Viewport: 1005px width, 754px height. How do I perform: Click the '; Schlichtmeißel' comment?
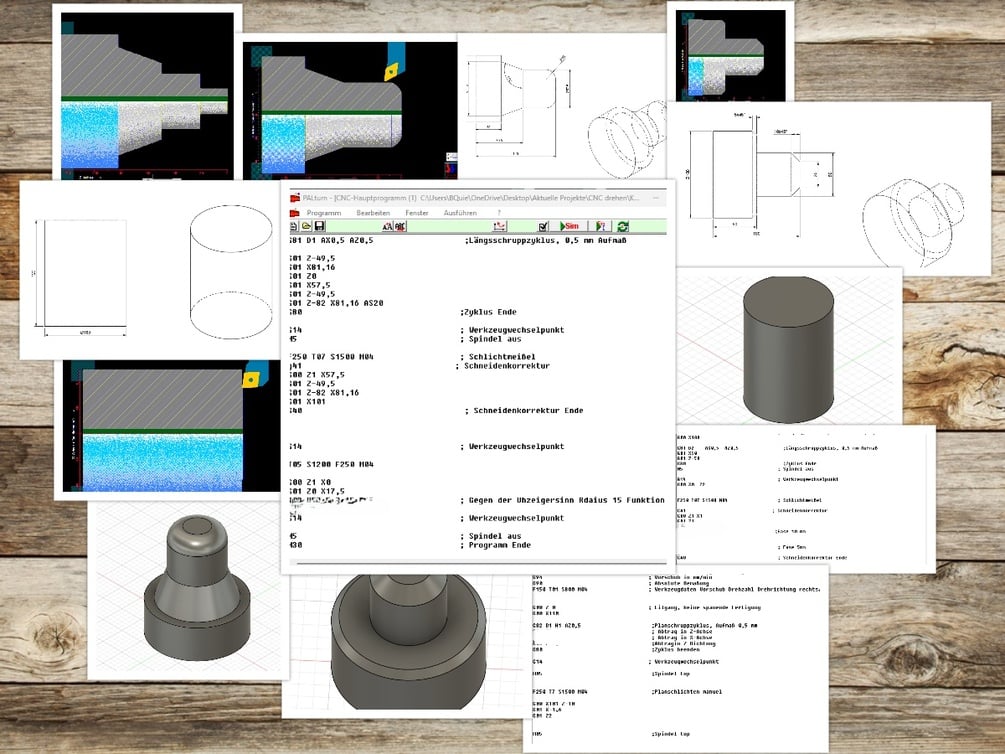[x=497, y=357]
